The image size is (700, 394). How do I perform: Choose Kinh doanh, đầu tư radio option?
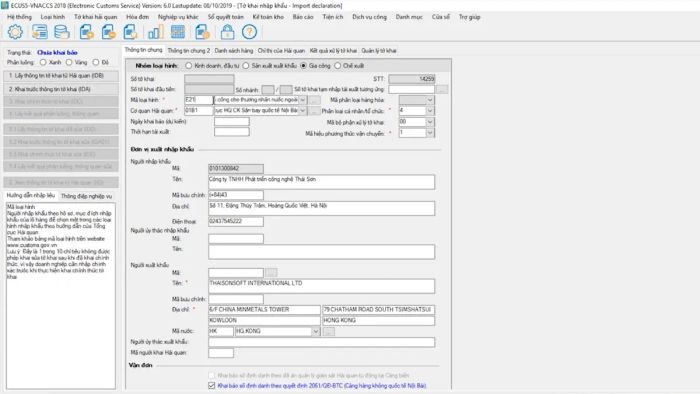tap(189, 66)
